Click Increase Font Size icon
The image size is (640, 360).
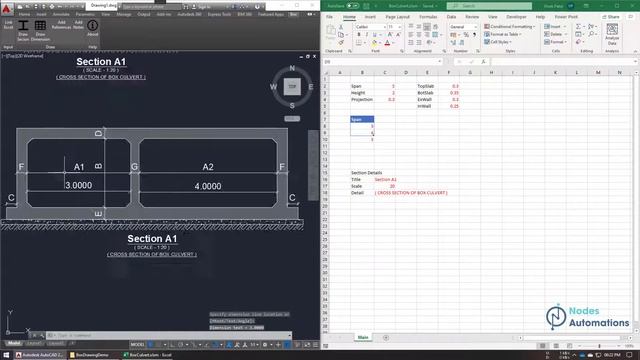(x=390, y=35)
